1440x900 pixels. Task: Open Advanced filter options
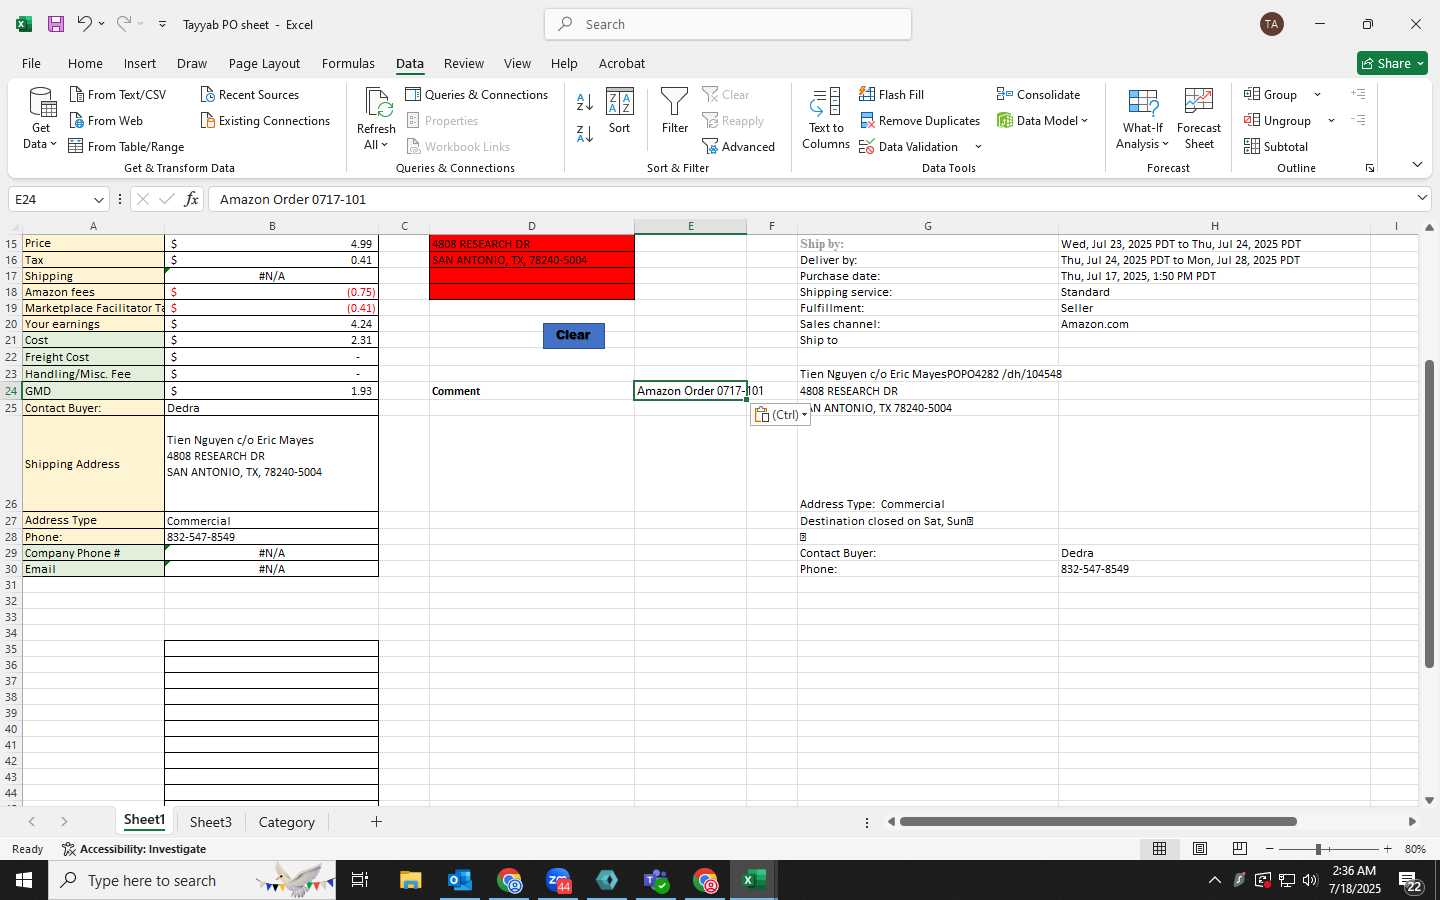click(739, 146)
